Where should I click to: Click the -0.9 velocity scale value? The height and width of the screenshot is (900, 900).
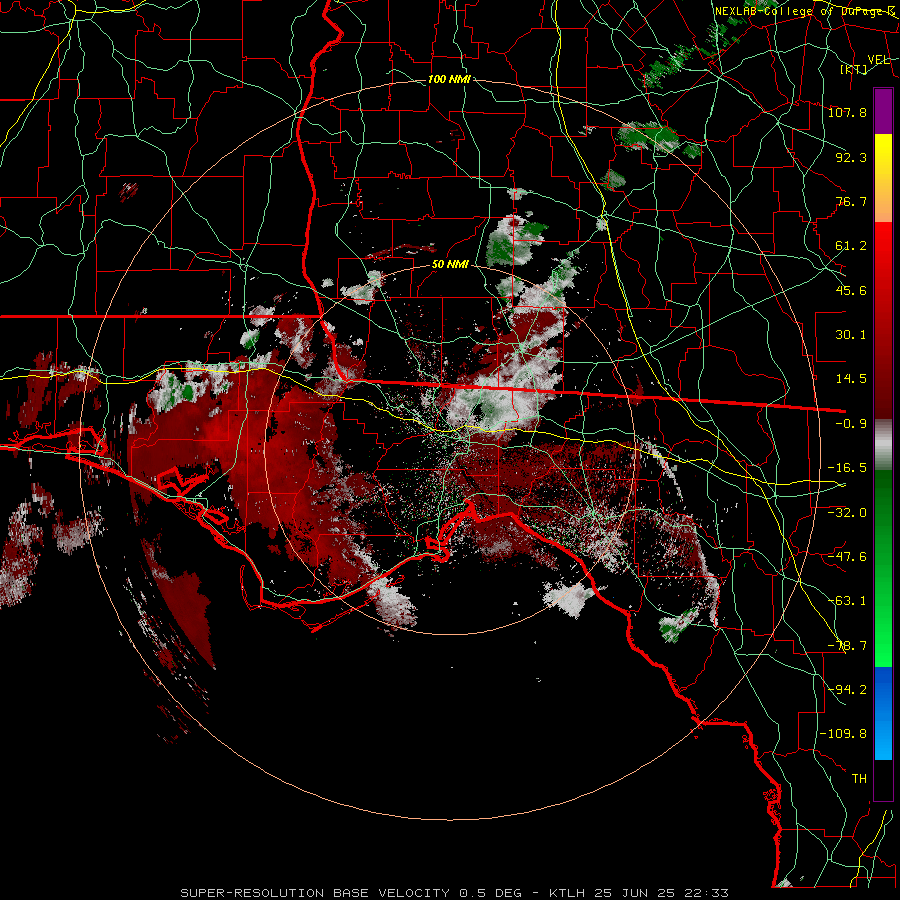[851, 424]
